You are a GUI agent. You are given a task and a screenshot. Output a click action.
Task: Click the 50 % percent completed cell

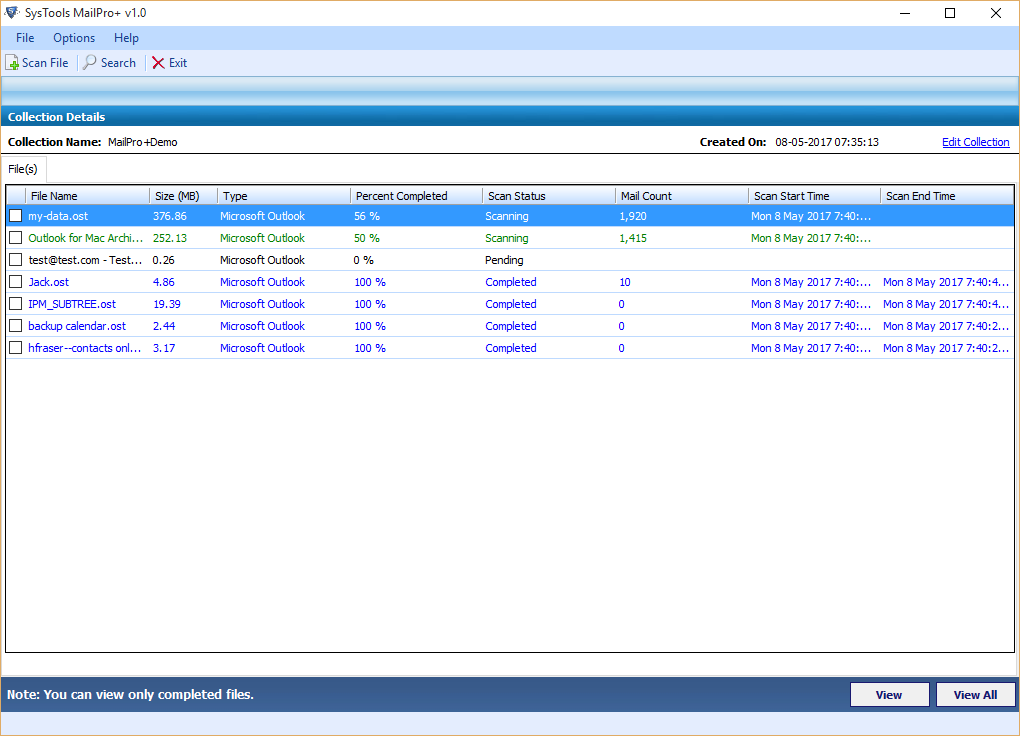(x=367, y=238)
